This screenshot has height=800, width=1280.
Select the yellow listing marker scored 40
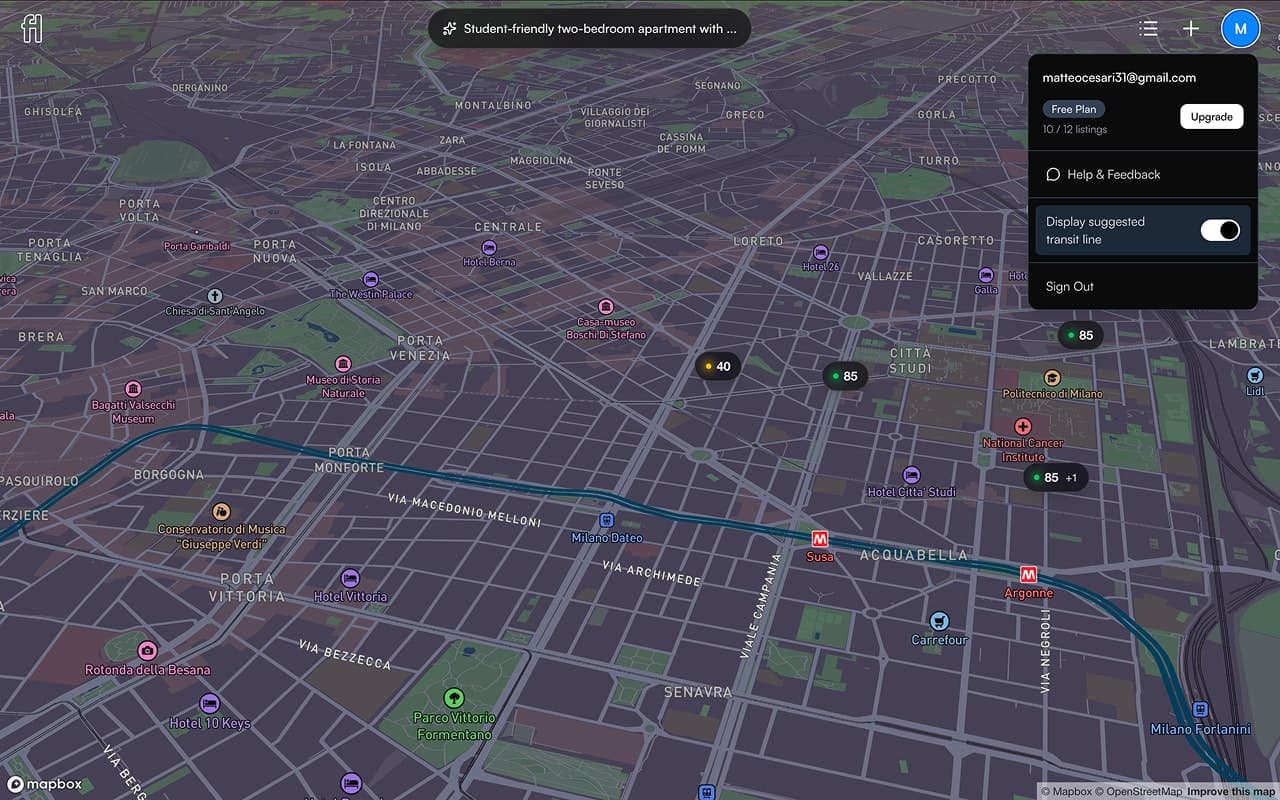coord(717,366)
